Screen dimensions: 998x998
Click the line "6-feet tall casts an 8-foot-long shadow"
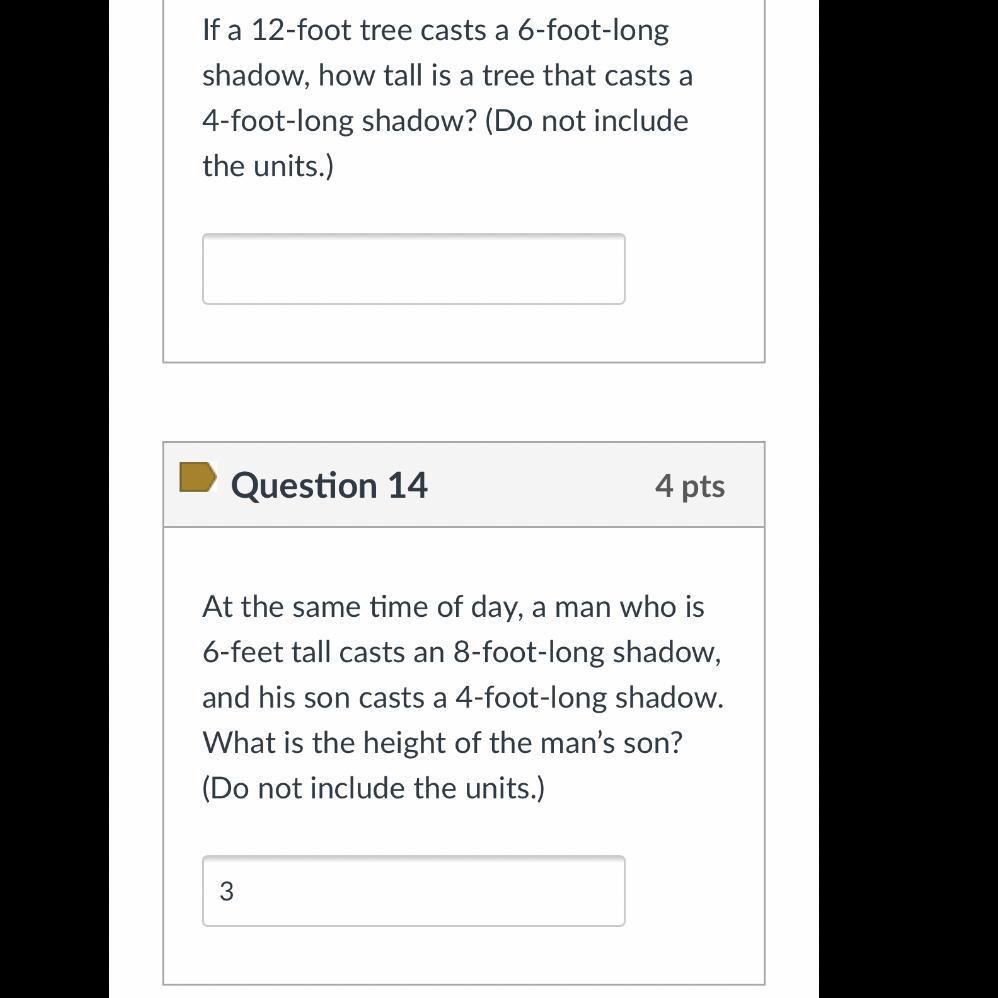click(x=461, y=652)
